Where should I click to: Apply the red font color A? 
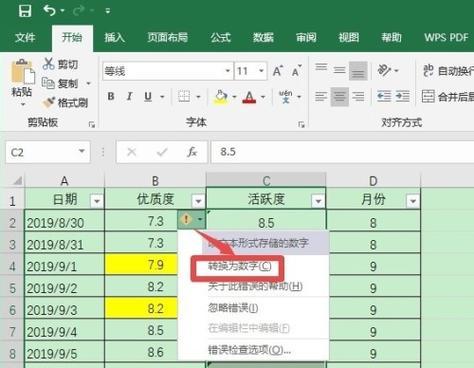(x=249, y=97)
